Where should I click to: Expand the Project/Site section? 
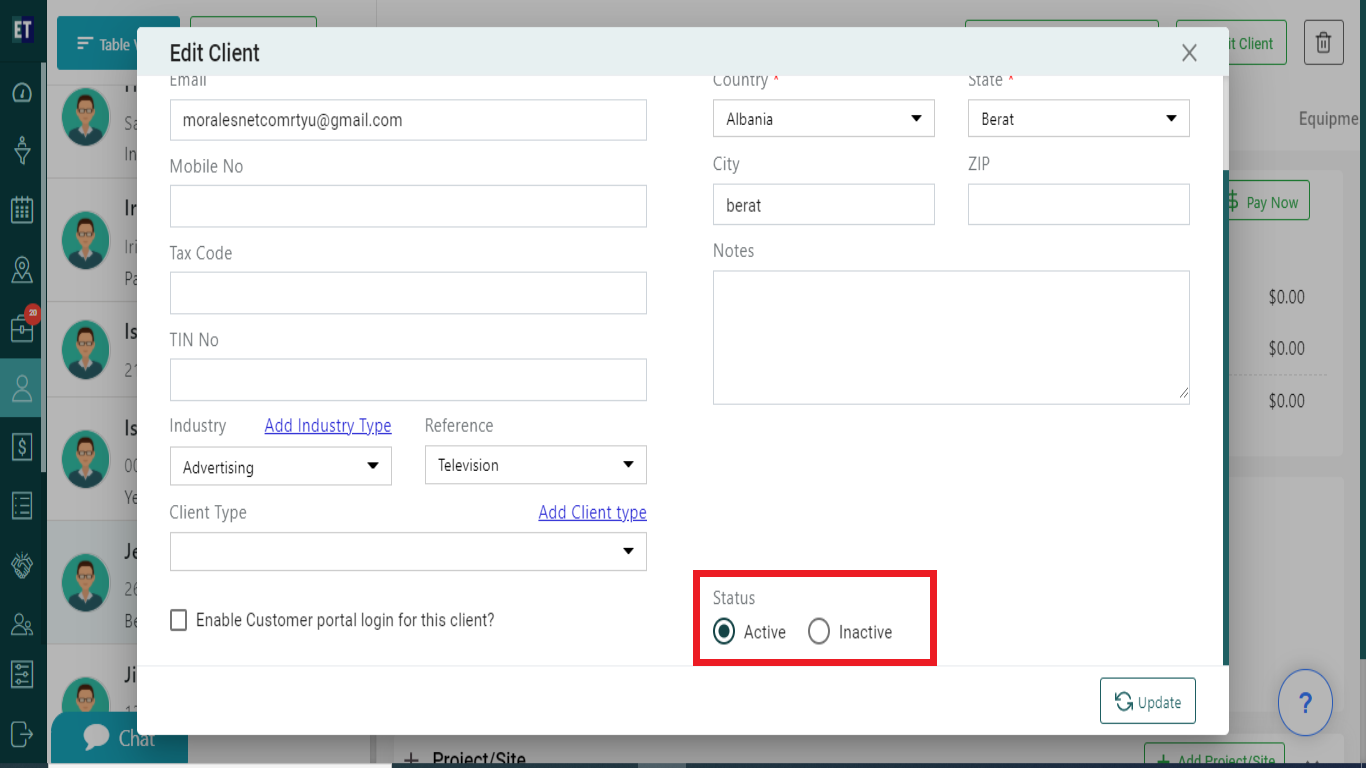point(411,759)
